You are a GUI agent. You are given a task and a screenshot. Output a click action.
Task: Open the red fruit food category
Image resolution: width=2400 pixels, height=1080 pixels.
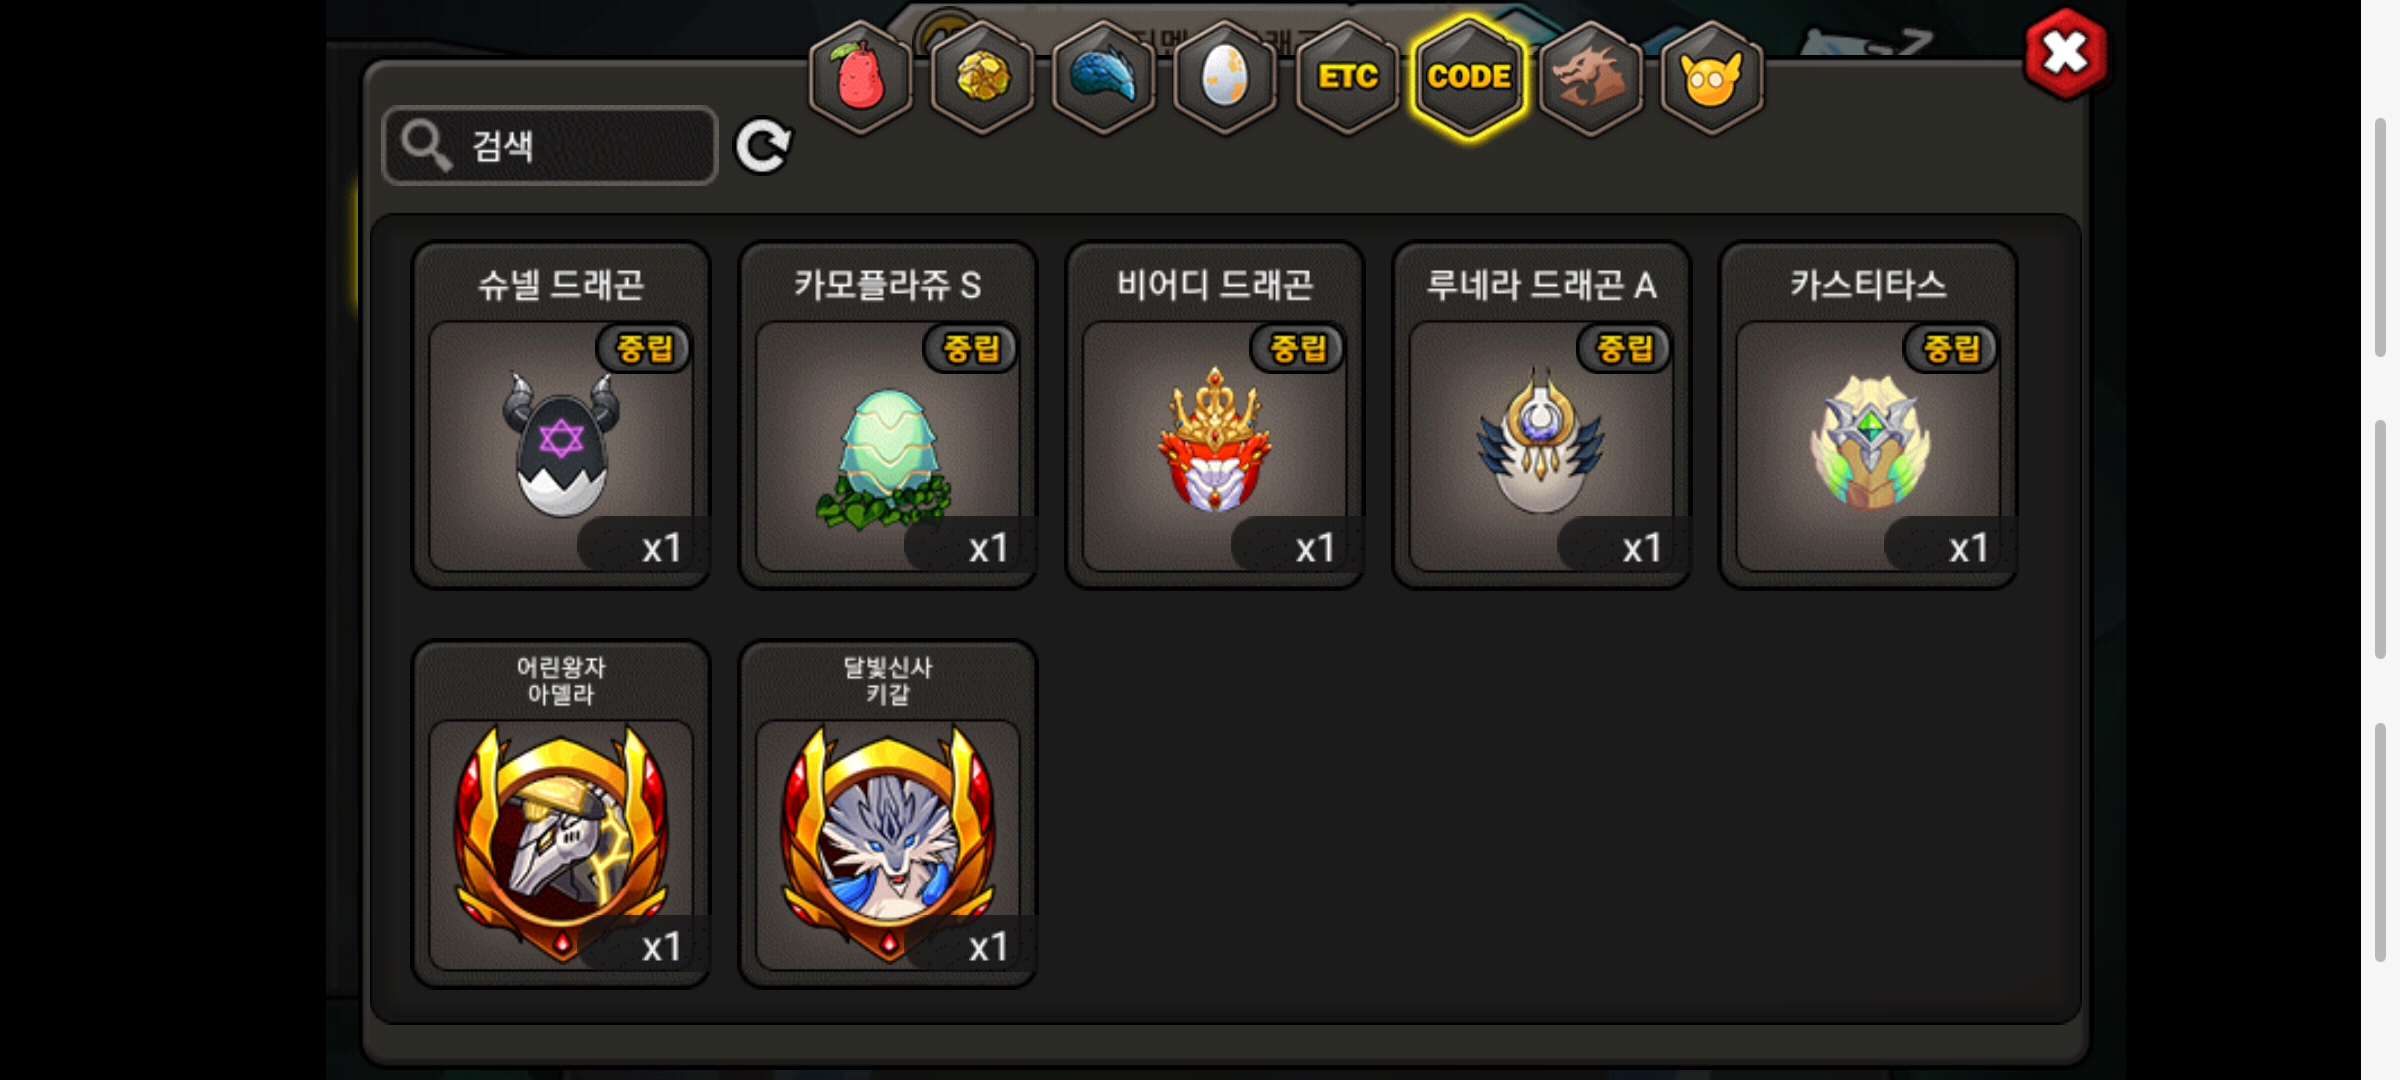[860, 78]
